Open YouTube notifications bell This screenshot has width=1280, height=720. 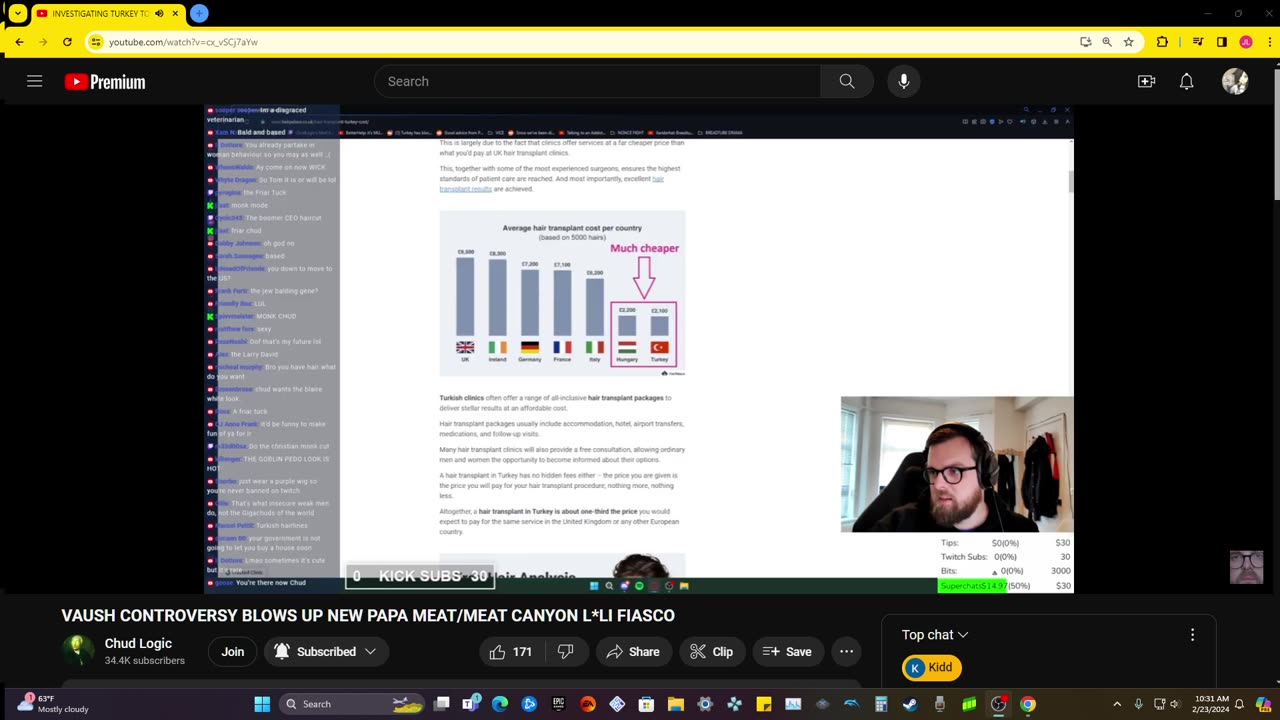click(x=1186, y=81)
